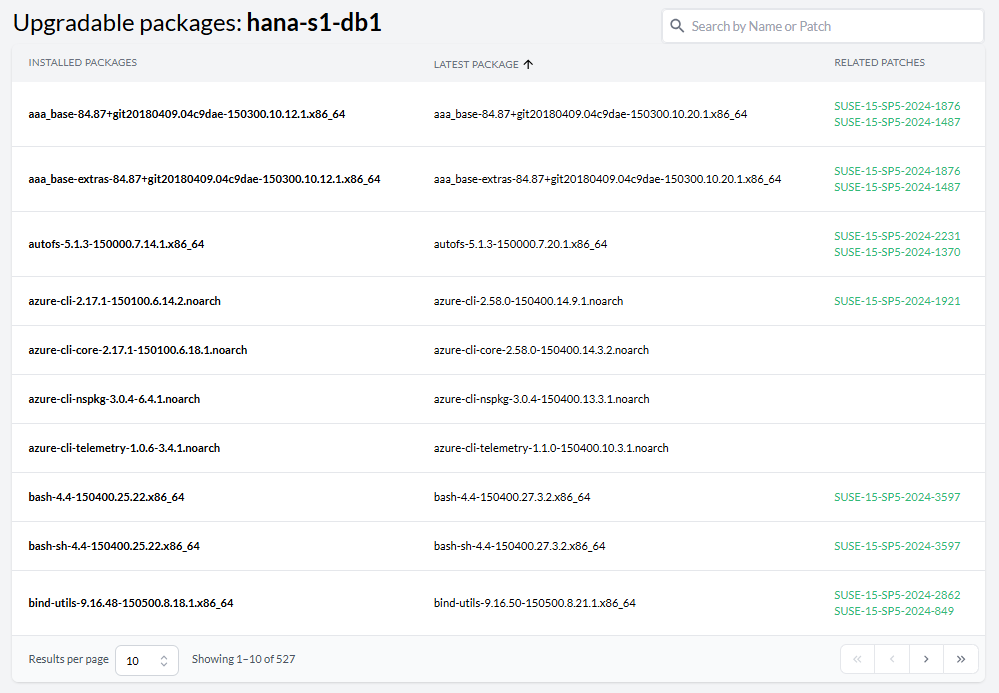Open the results per page dropdown
Screen dimensions: 999x693
[x=147, y=660]
